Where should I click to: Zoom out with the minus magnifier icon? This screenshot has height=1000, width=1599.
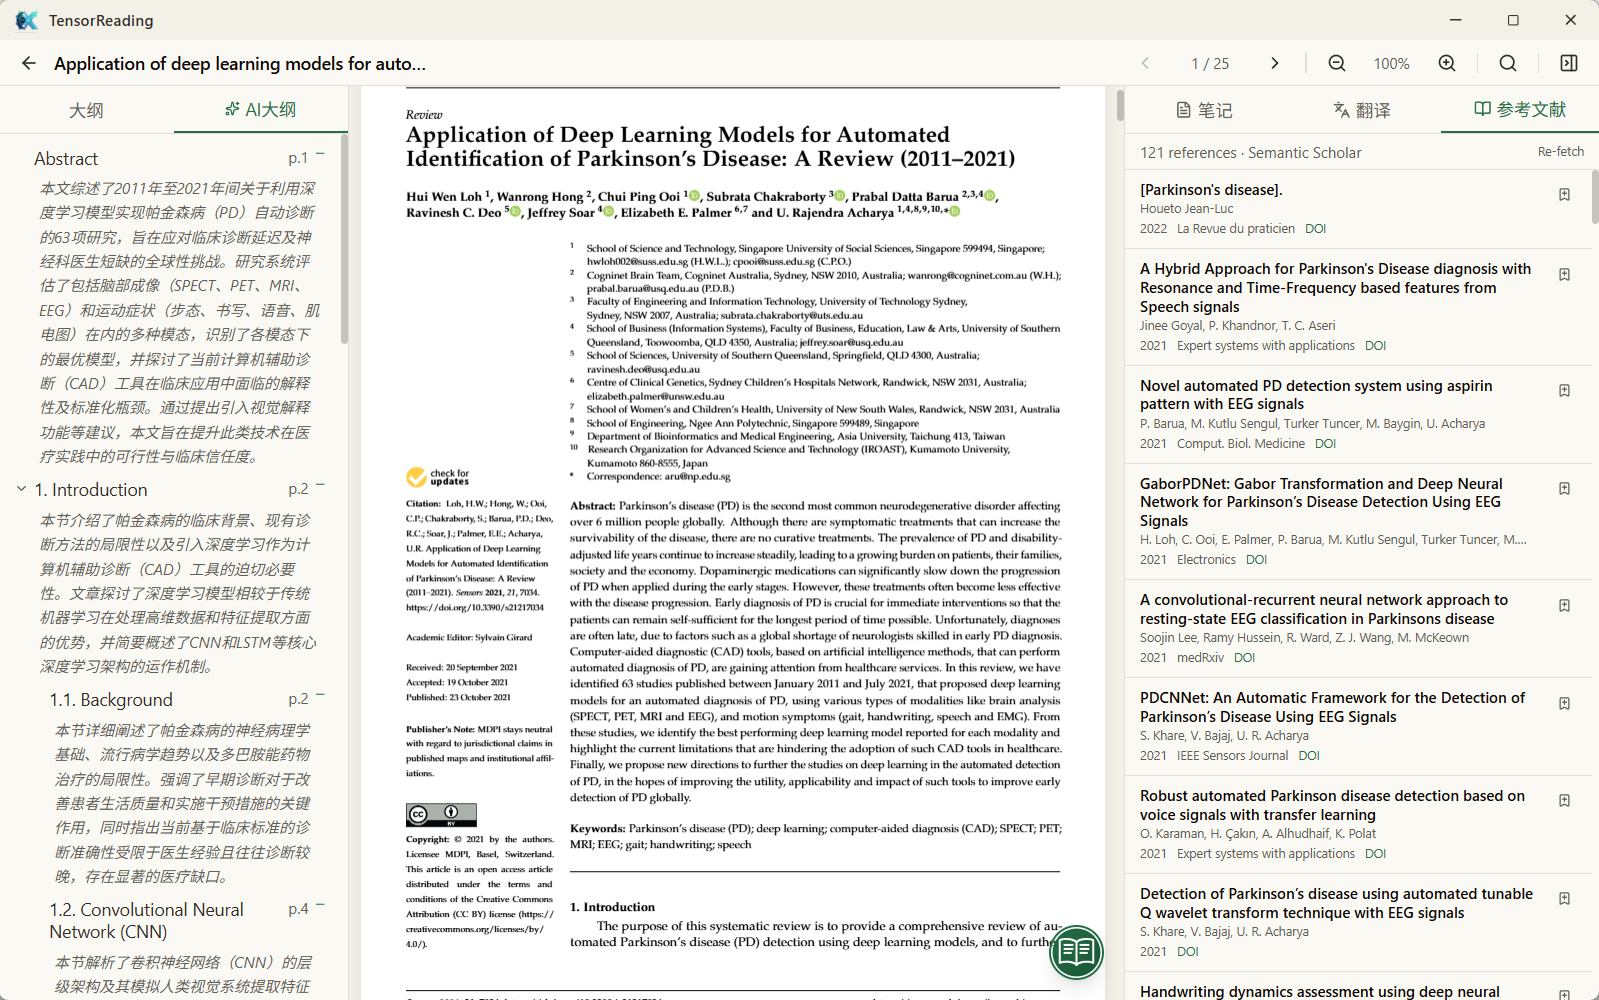[1337, 63]
